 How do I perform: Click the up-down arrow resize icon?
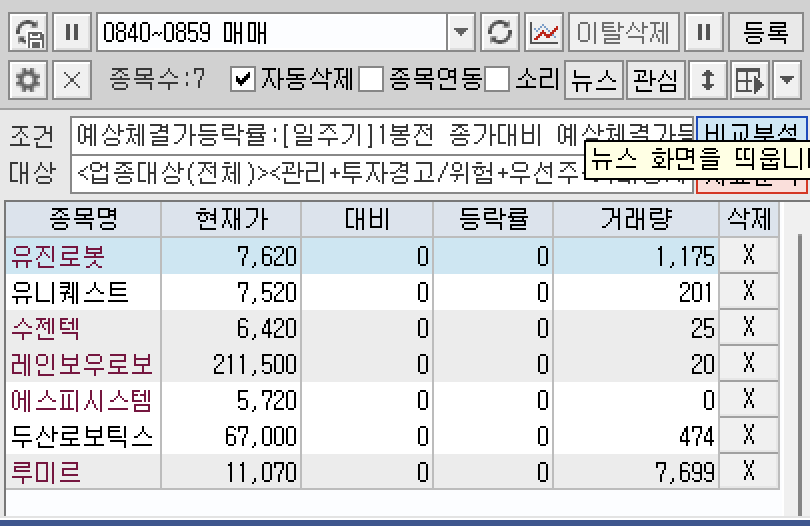[708, 80]
